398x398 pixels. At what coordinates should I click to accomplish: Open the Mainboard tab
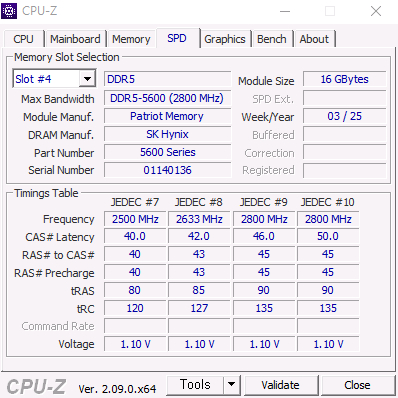[x=75, y=39]
